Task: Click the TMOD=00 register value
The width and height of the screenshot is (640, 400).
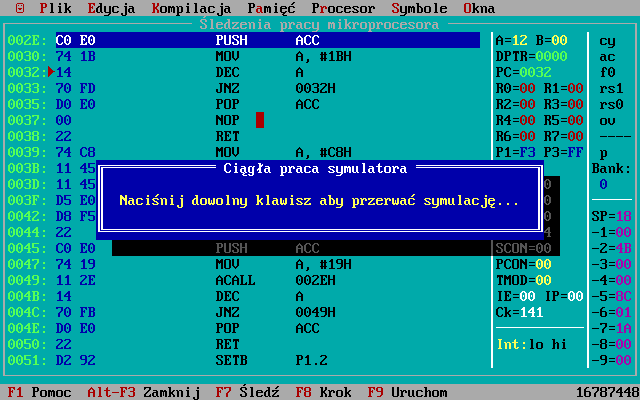Action: coord(524,280)
